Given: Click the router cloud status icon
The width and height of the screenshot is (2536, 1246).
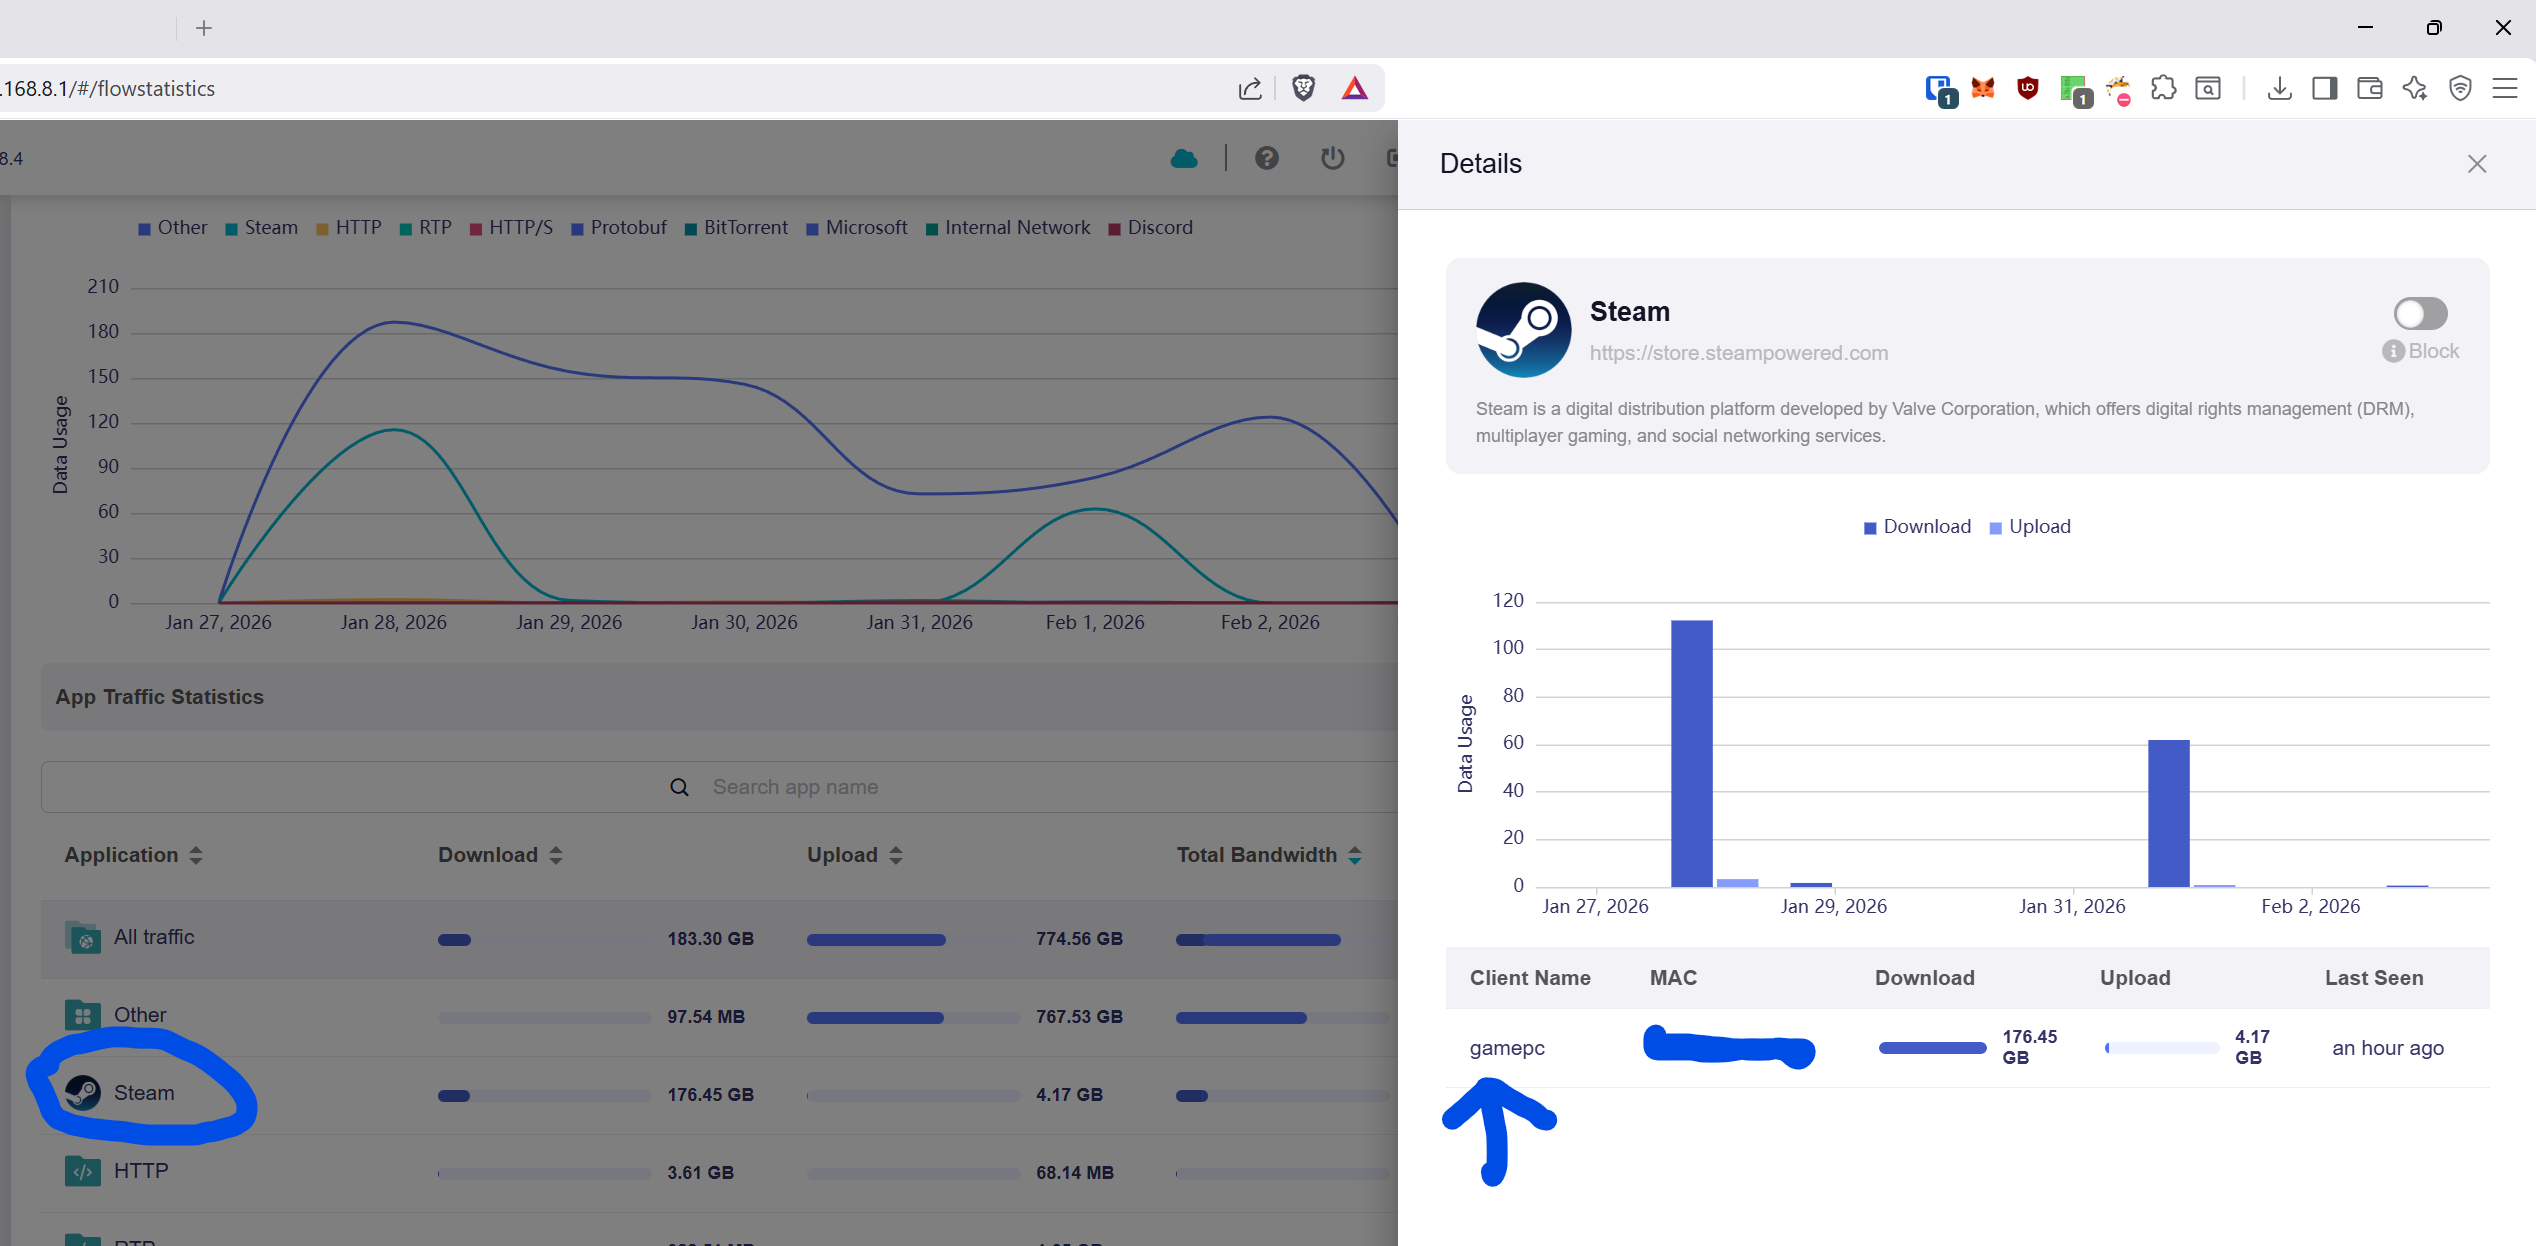Looking at the screenshot, I should (x=1184, y=158).
